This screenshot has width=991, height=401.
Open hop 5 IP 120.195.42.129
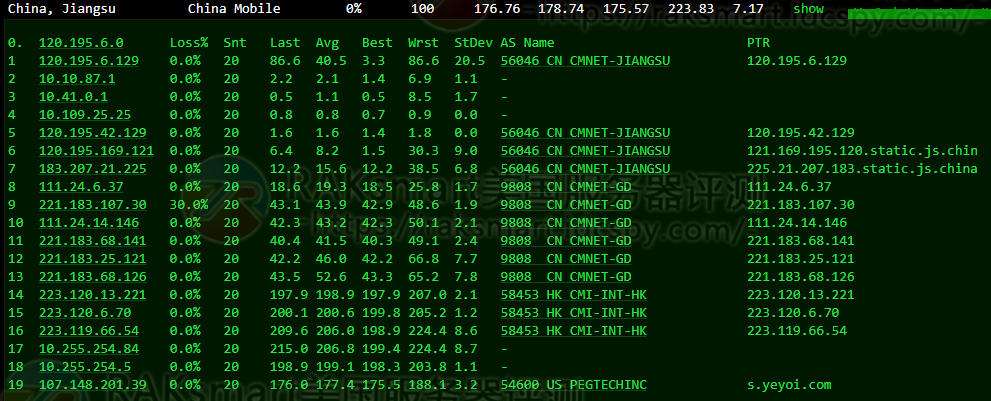[93, 133]
